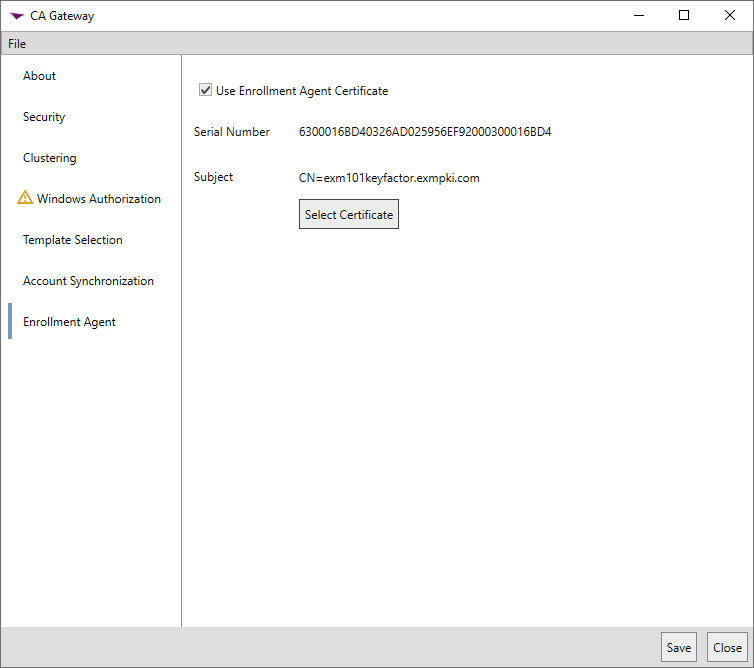Open the File menu
The width and height of the screenshot is (754, 668).
(x=17, y=44)
